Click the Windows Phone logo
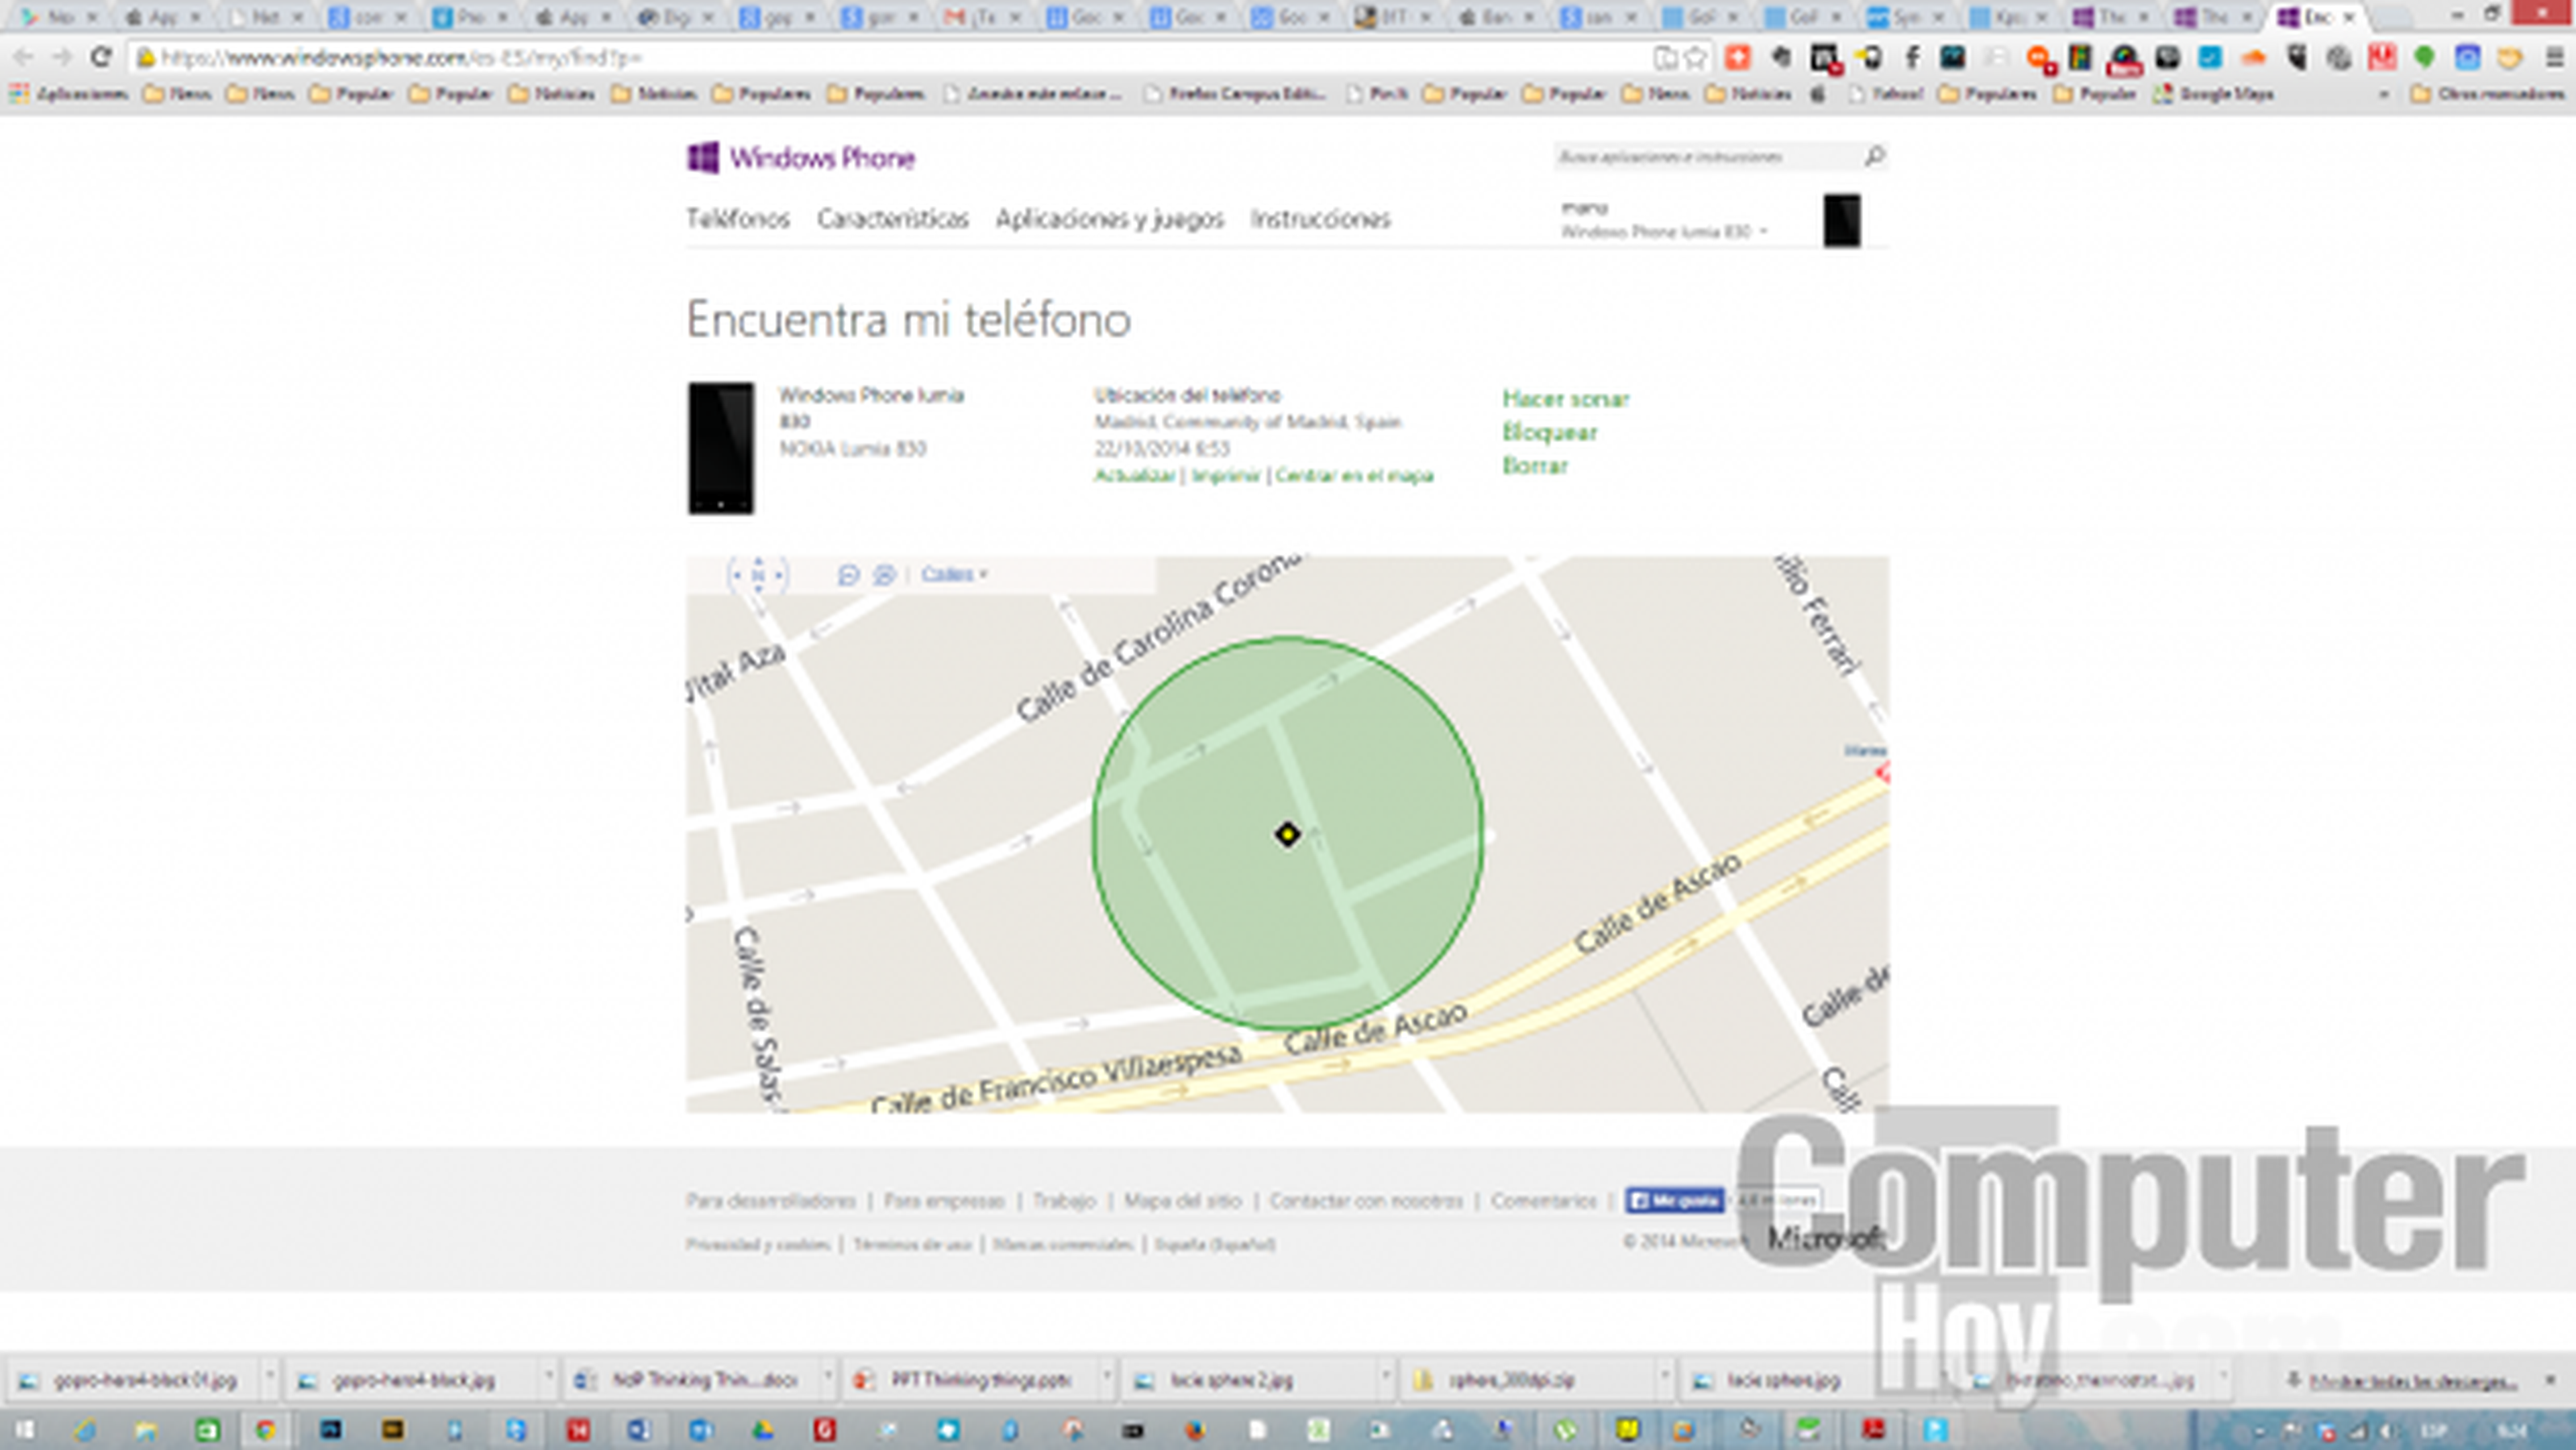The image size is (2576, 1450). tap(801, 158)
